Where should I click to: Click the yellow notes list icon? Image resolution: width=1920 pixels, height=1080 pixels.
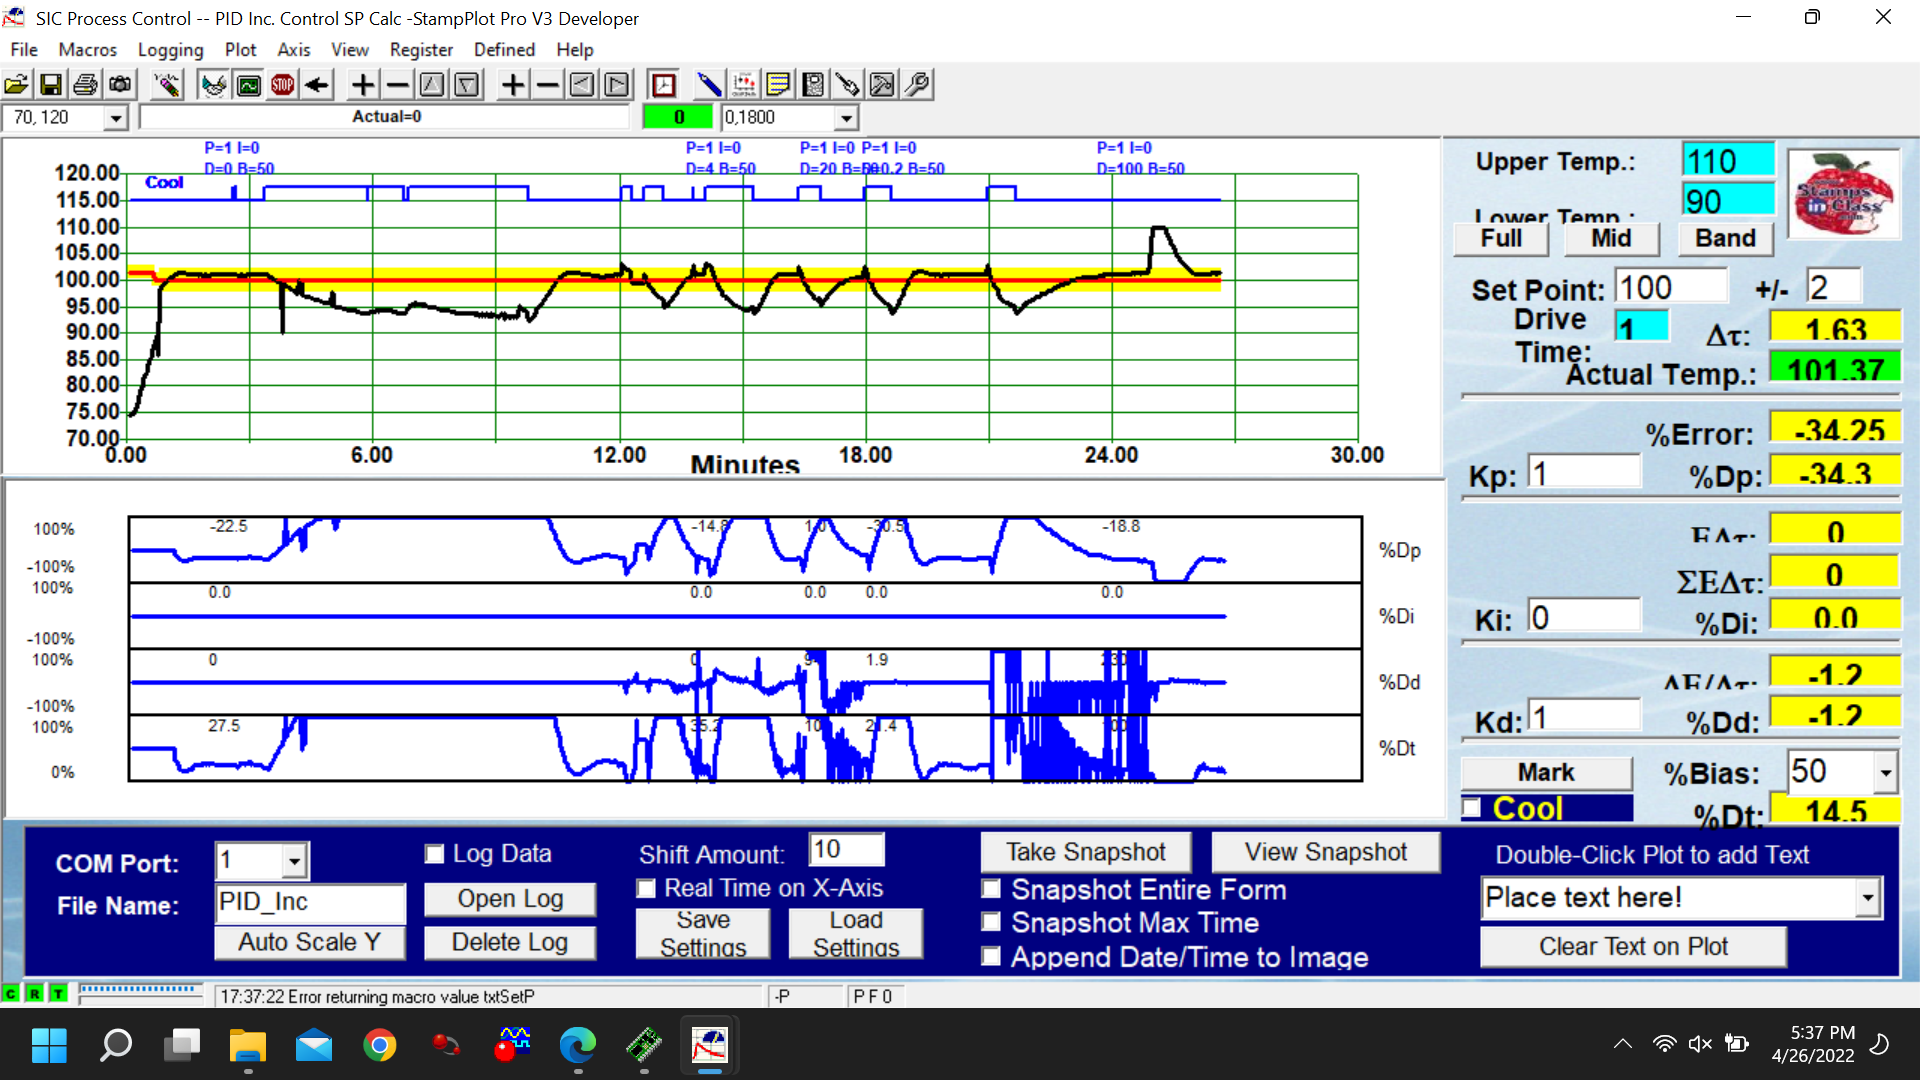click(x=778, y=85)
